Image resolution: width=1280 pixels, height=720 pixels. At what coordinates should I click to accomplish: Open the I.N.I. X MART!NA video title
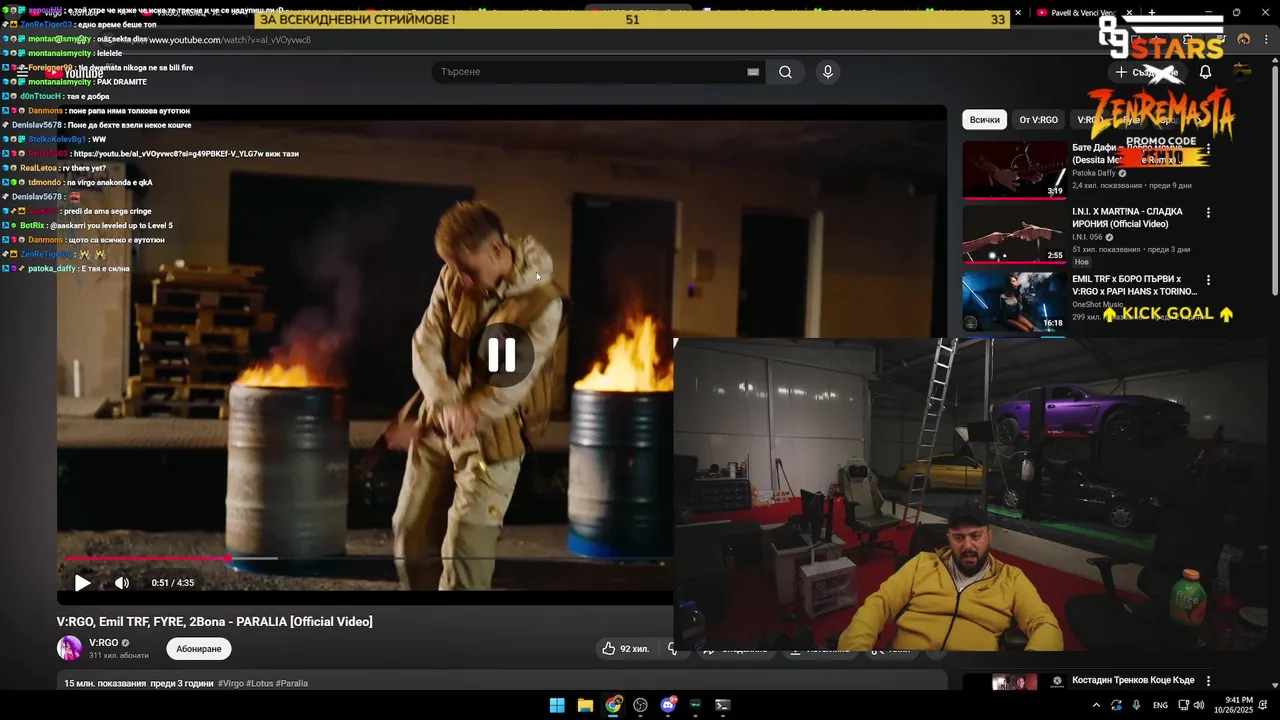[x=1127, y=218]
